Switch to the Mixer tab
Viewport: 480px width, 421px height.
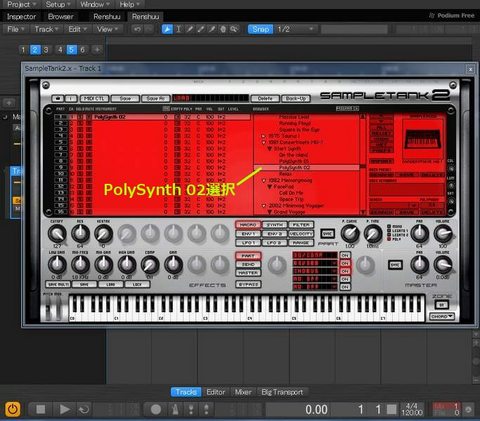[243, 392]
